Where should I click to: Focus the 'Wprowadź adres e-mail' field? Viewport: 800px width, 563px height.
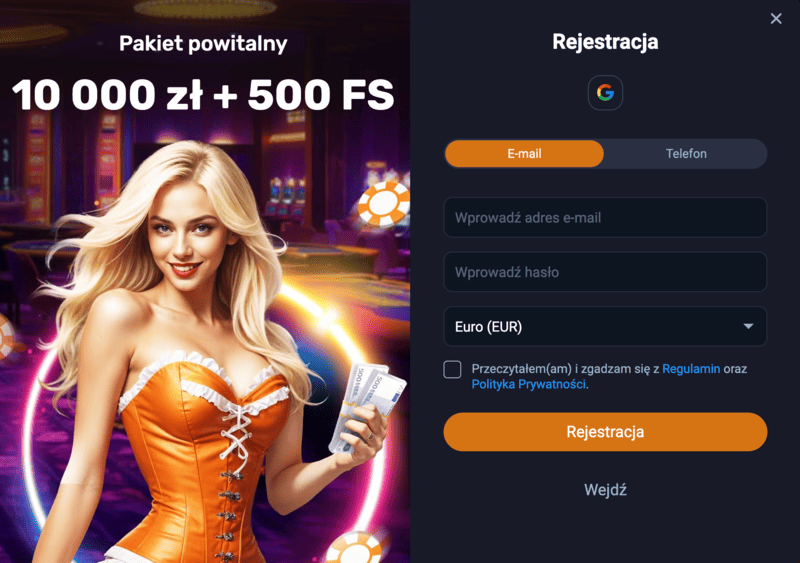coord(605,218)
